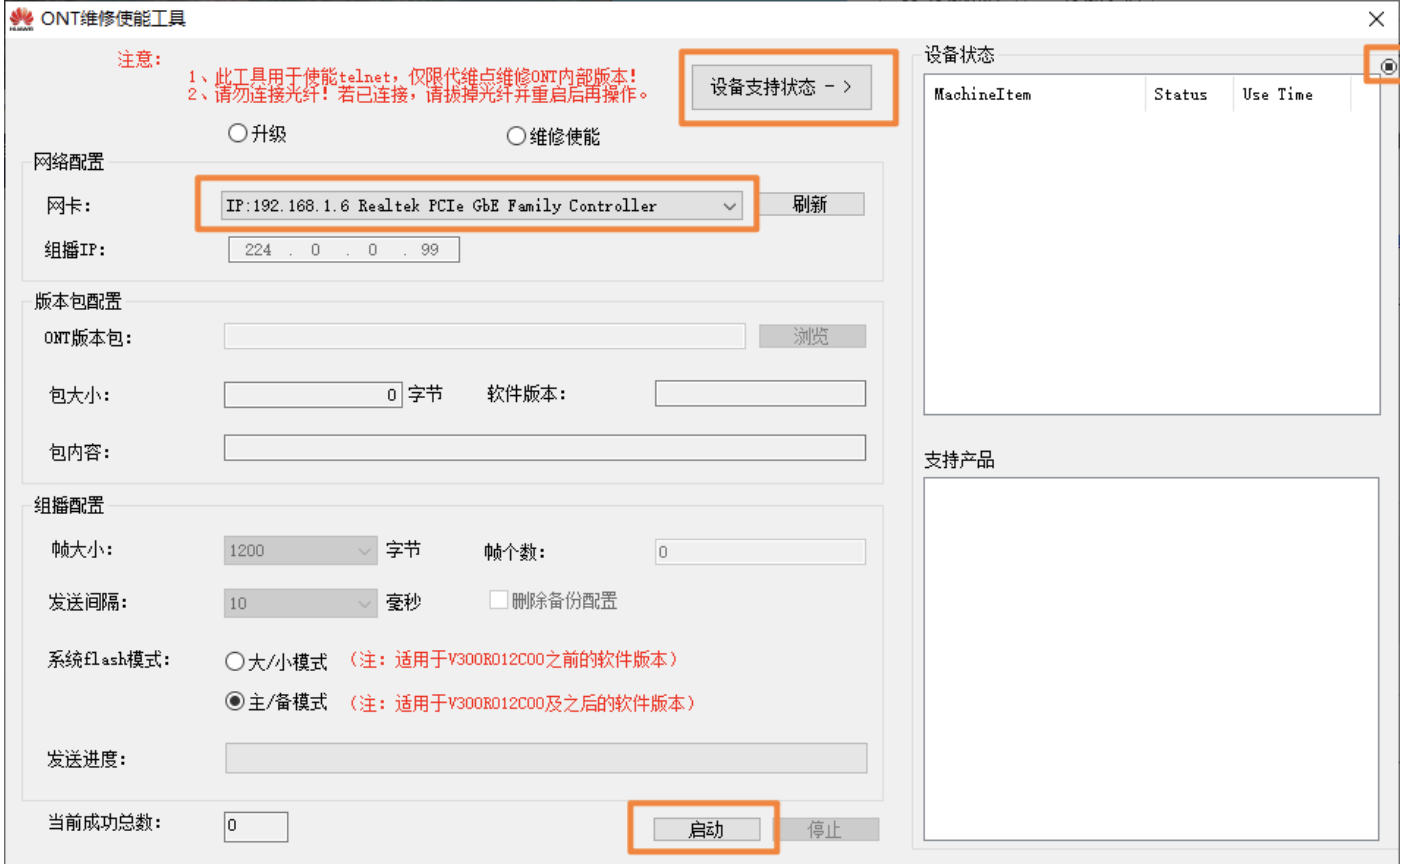
Task: Choose 主/备模式 flash mode
Action: [x=235, y=702]
